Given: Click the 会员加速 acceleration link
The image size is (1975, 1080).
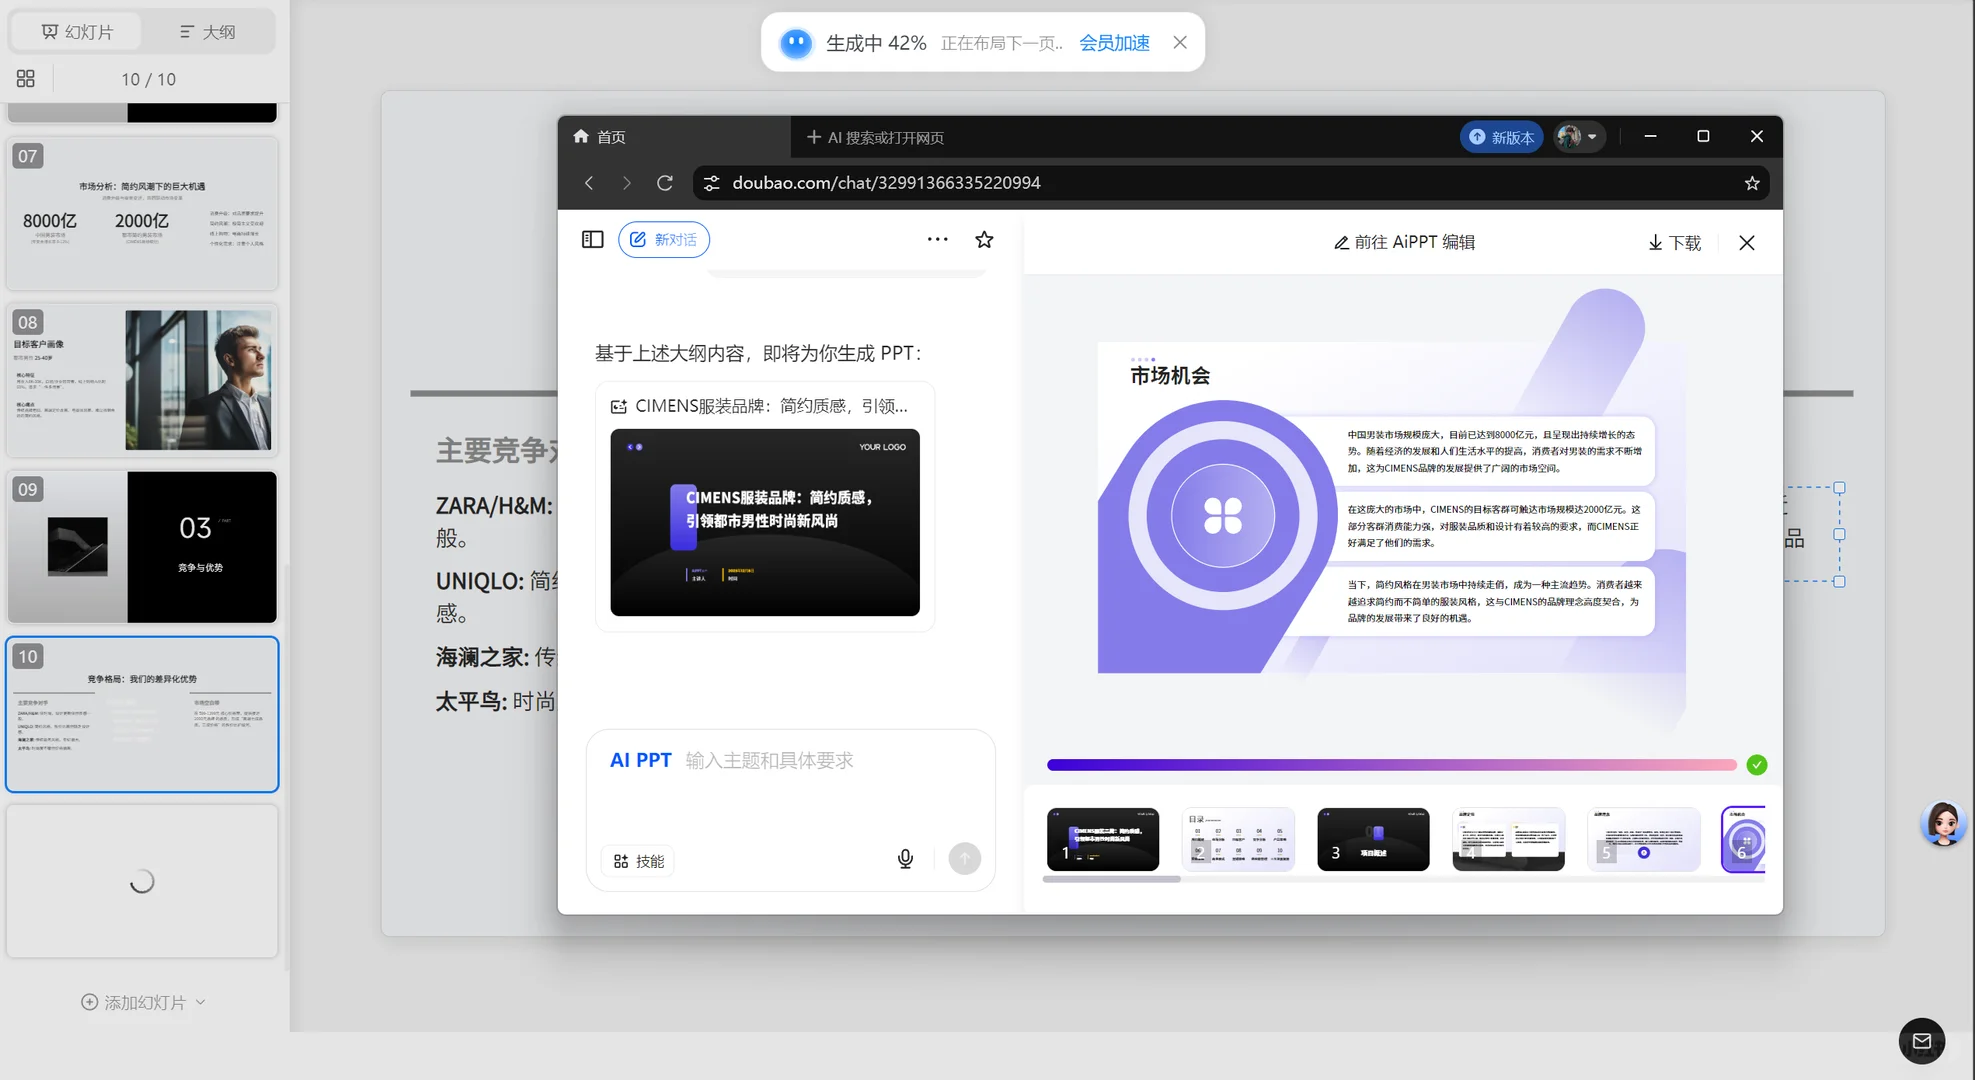Looking at the screenshot, I should (1113, 42).
